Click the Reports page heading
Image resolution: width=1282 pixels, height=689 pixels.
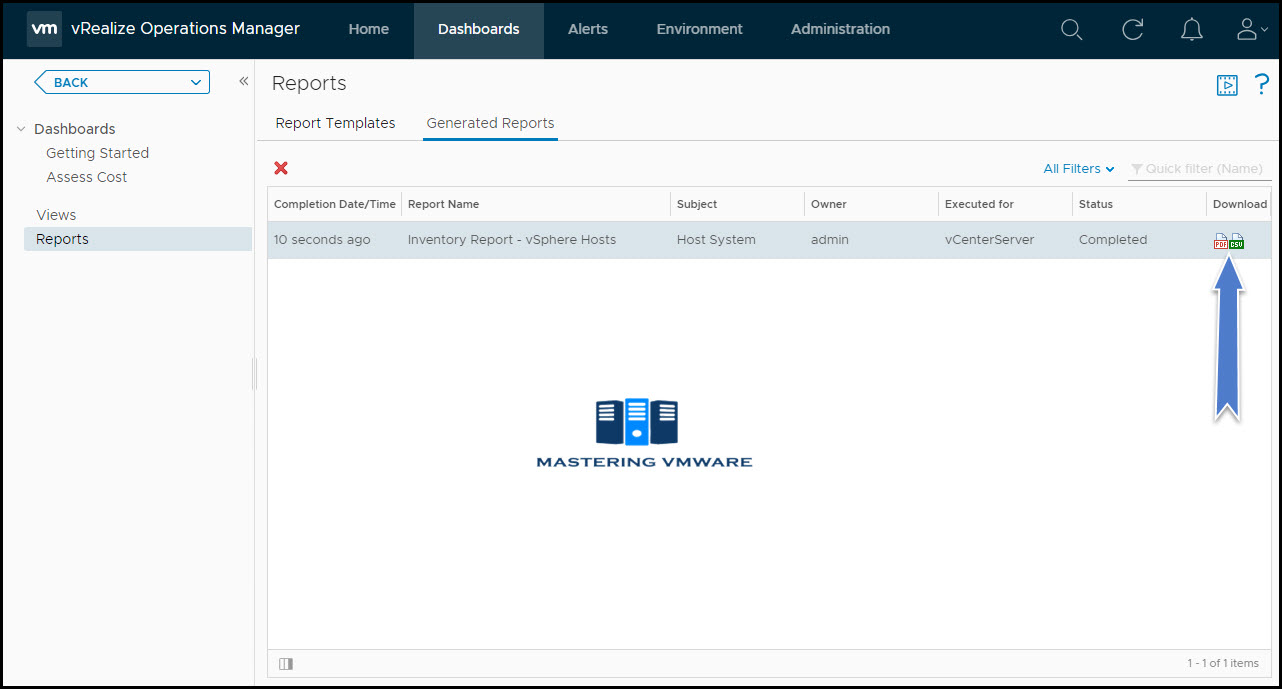click(x=309, y=83)
